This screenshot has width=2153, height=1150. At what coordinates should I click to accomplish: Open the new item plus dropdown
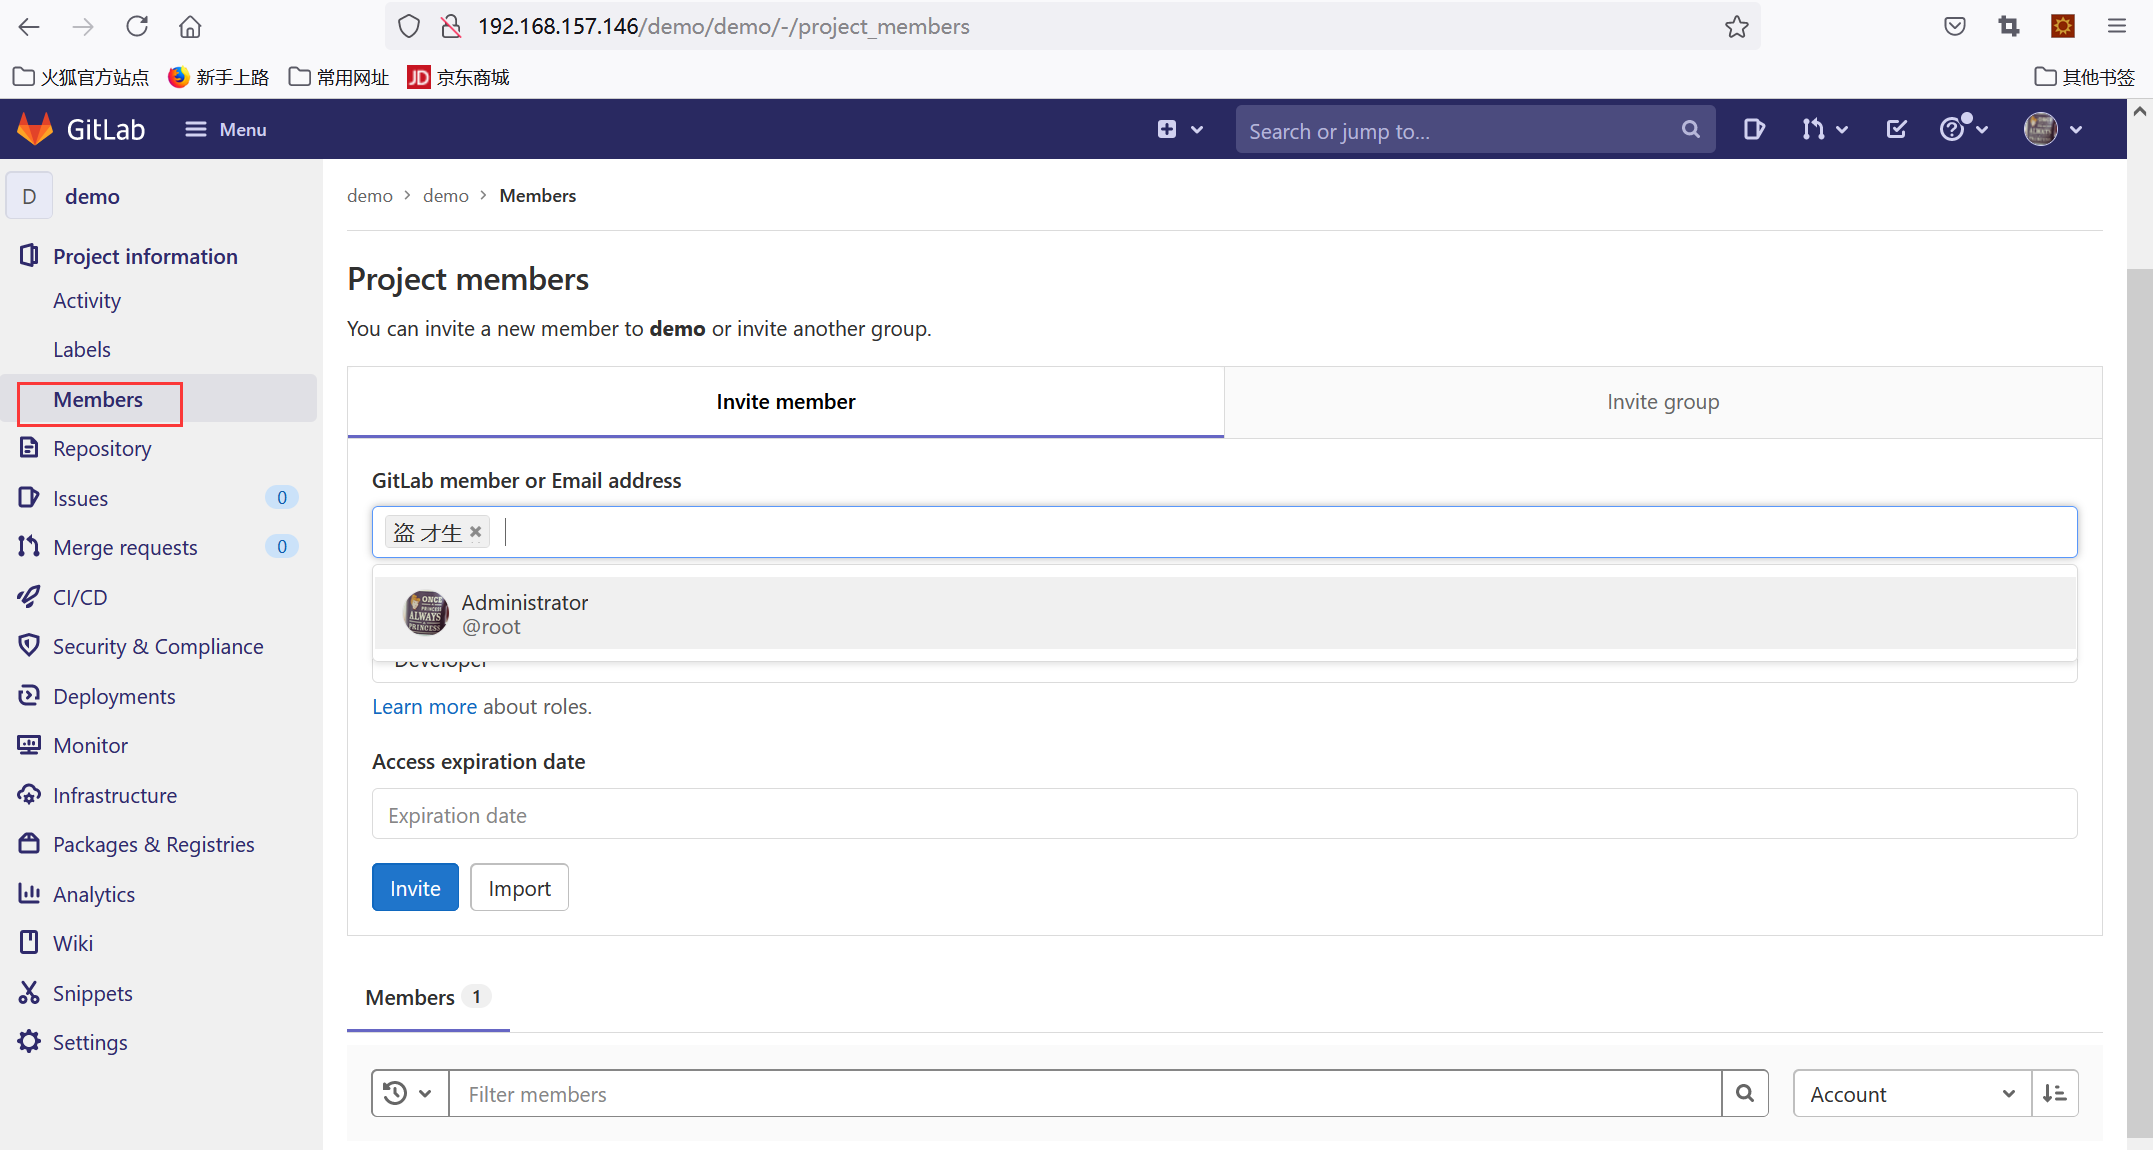click(1180, 129)
